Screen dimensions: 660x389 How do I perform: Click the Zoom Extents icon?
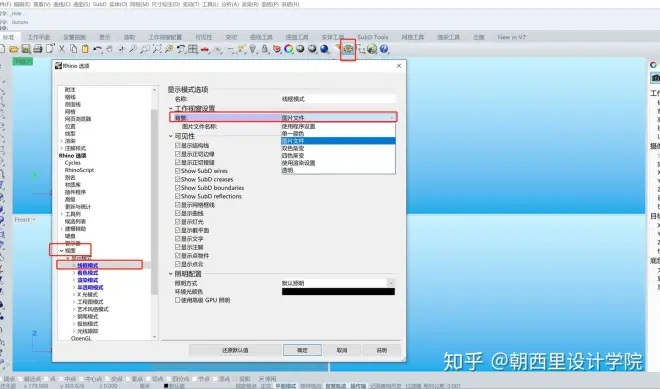tap(157, 49)
